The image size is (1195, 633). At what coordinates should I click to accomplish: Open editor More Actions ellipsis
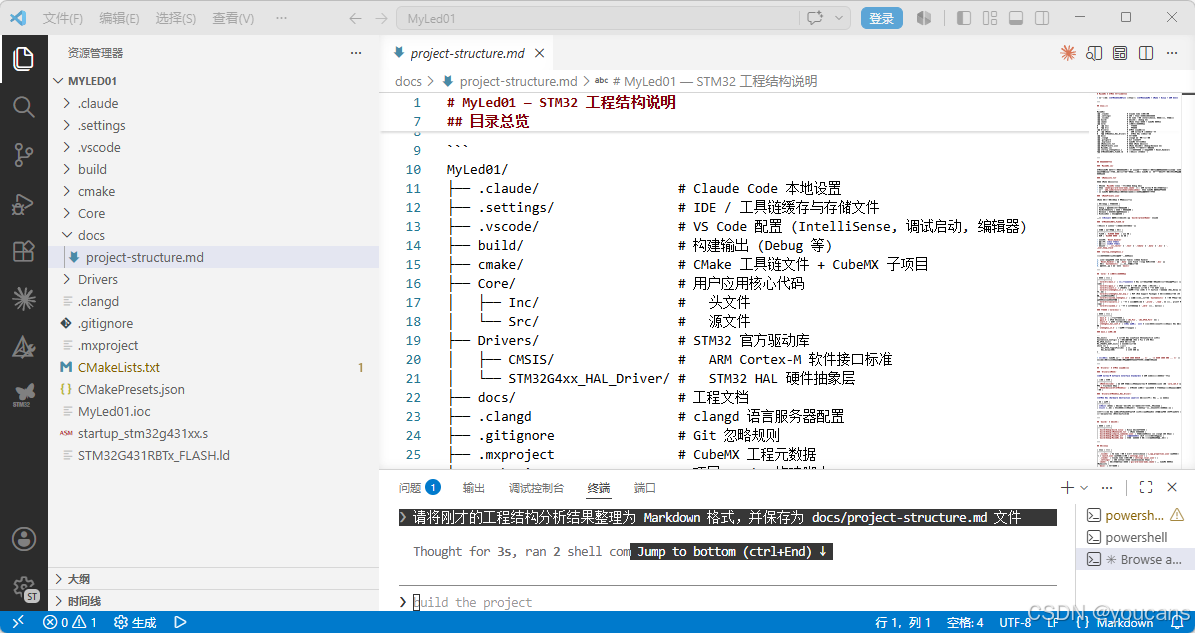(1171, 53)
